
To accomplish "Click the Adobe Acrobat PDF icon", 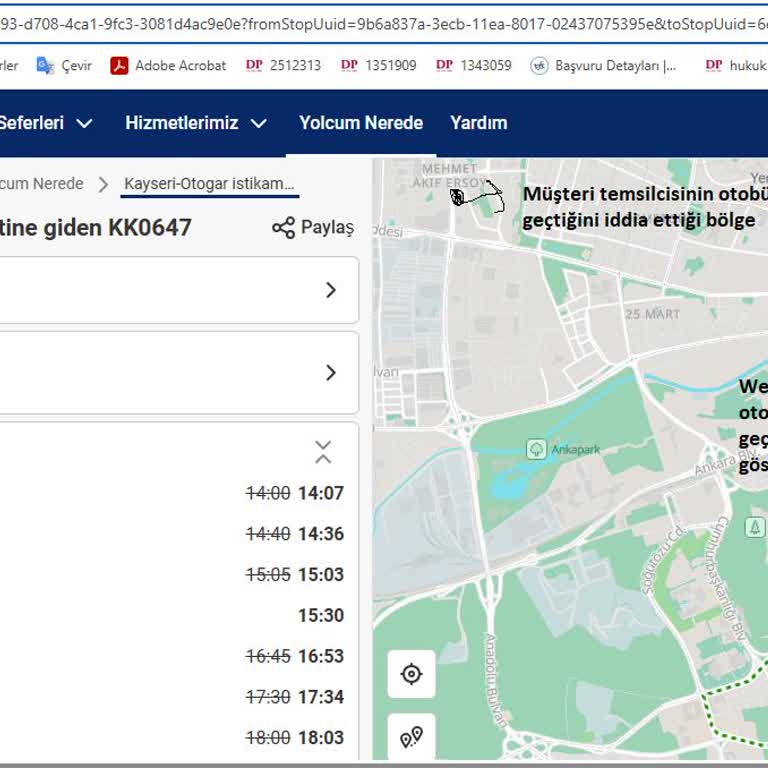I will coord(119,65).
